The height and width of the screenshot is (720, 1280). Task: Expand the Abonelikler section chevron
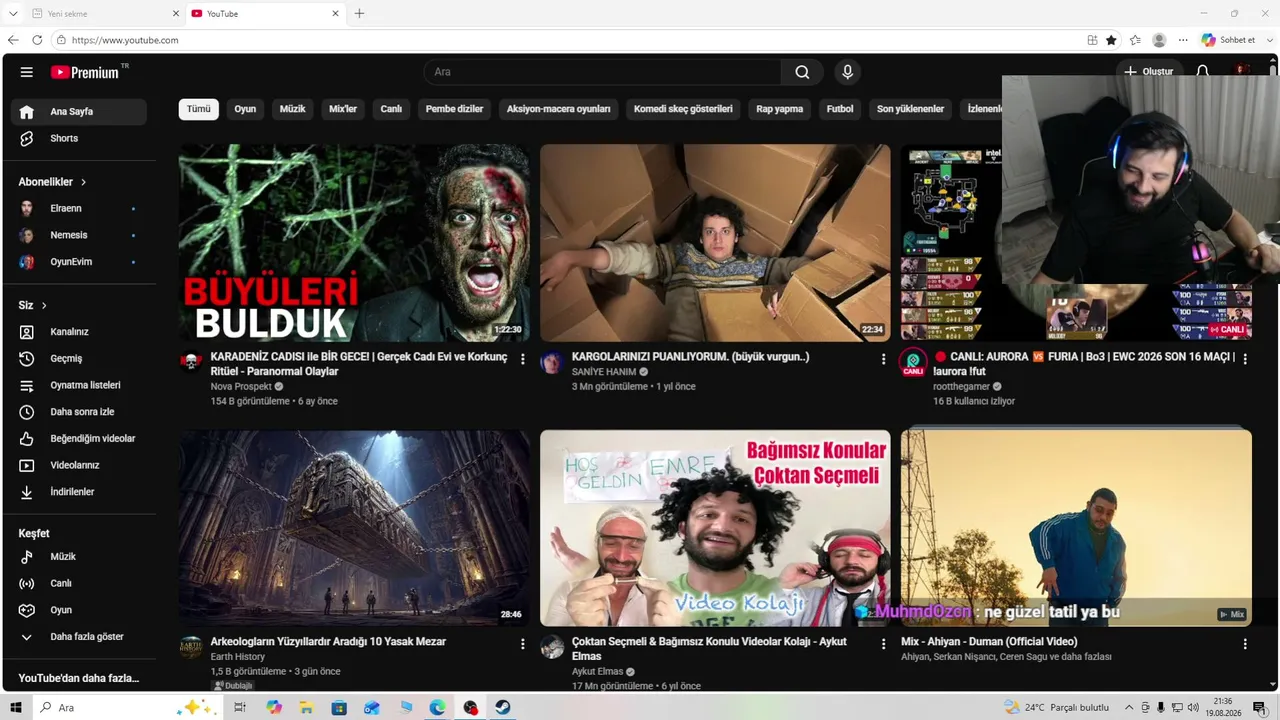click(84, 182)
